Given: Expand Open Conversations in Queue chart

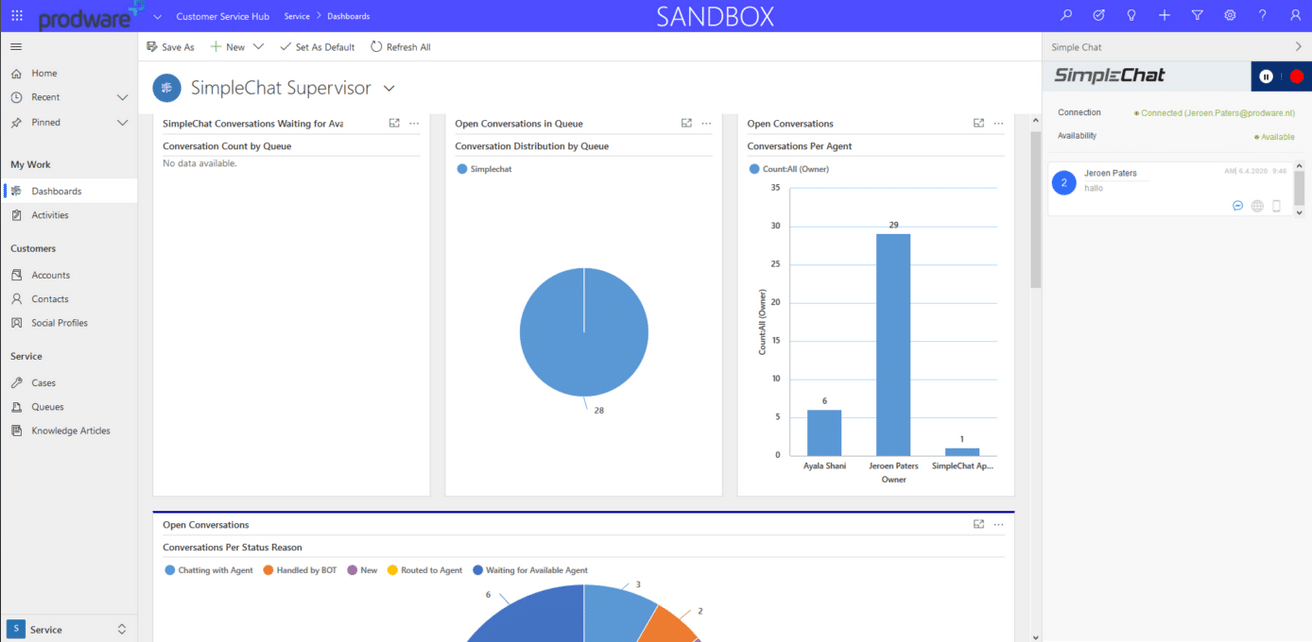Looking at the screenshot, I should coord(686,123).
